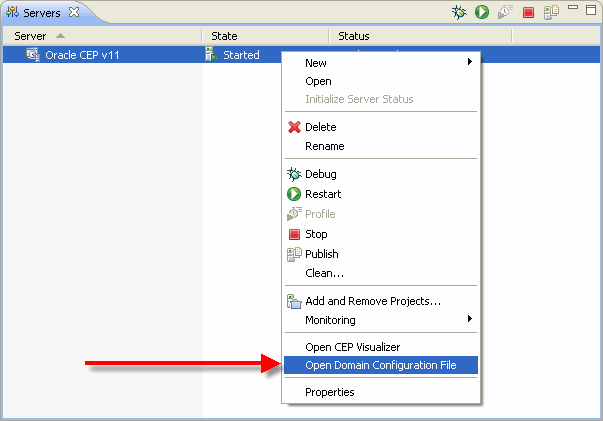Choose Restart from the context menu
The image size is (603, 421).
click(381, 194)
